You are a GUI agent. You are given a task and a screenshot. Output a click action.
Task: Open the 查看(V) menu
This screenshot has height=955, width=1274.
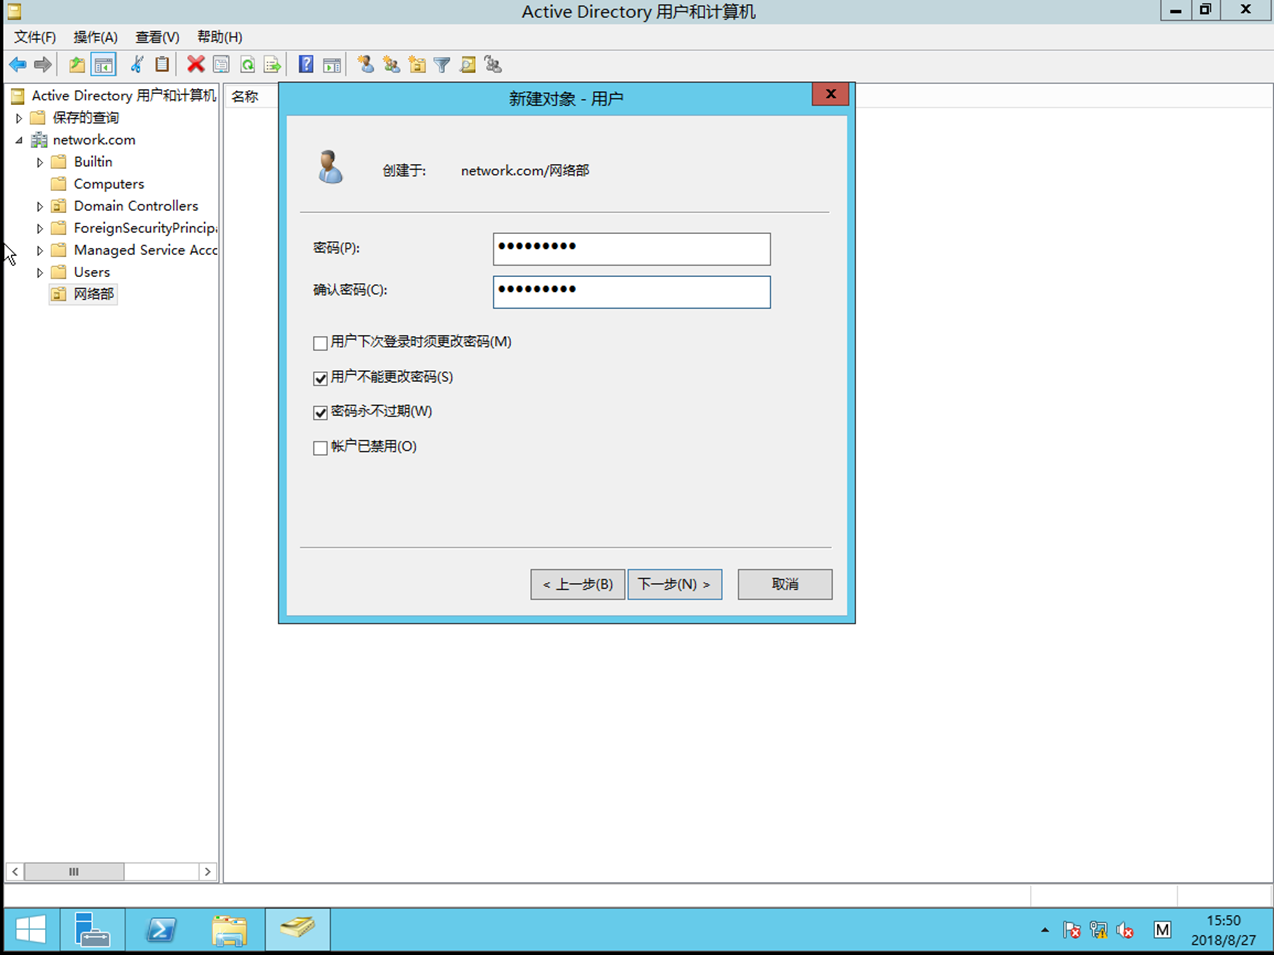click(x=157, y=37)
